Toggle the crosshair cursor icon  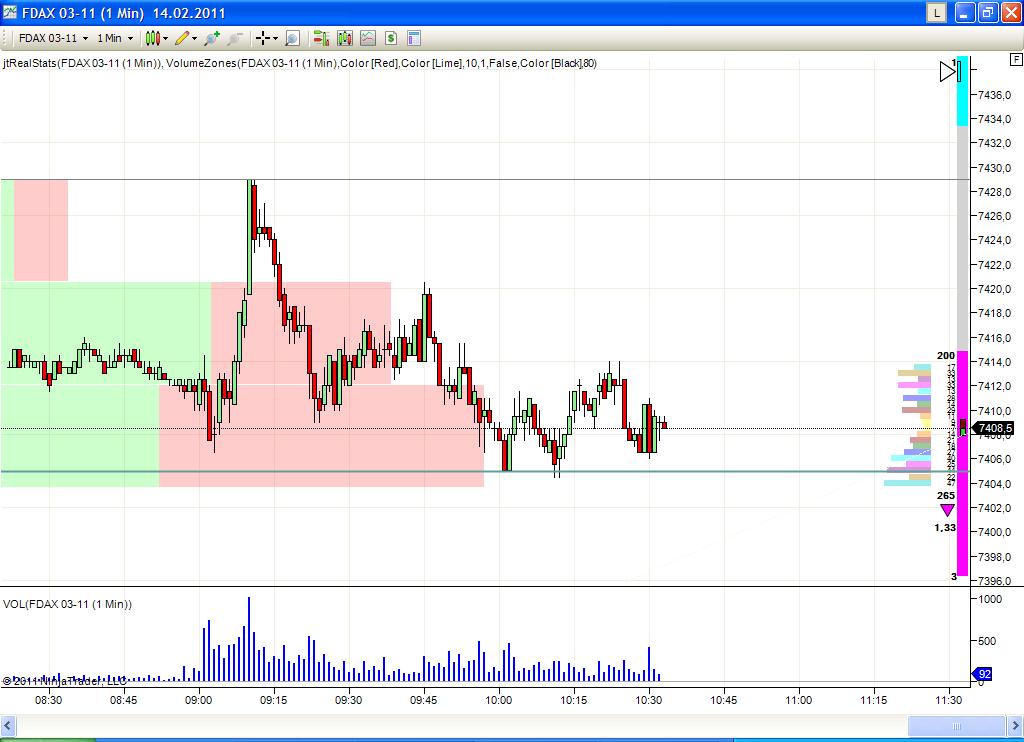[x=263, y=39]
